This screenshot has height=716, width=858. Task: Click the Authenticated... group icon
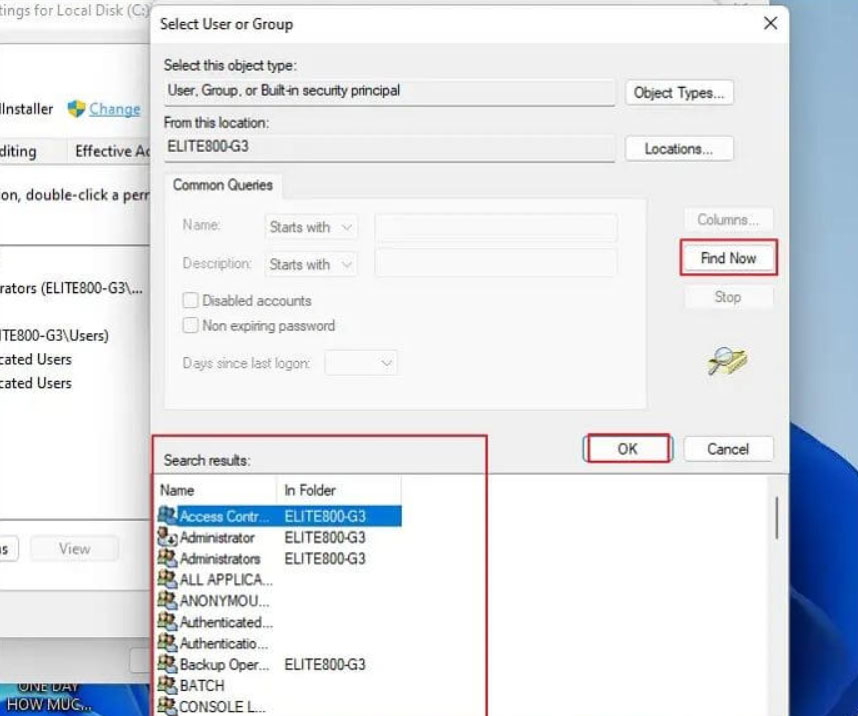coord(167,621)
